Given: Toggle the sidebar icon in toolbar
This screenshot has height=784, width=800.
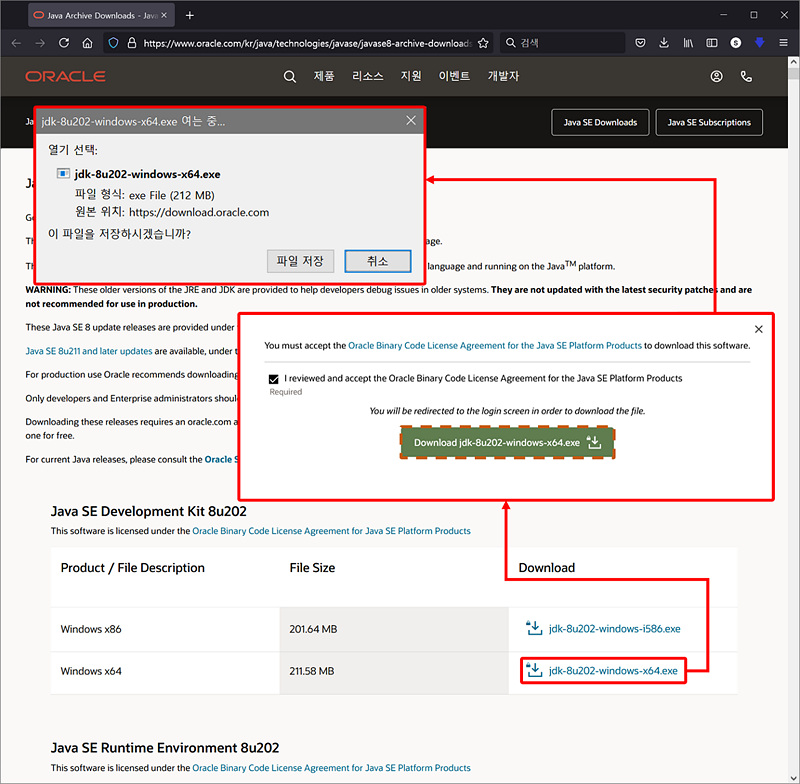Looking at the screenshot, I should pos(712,43).
